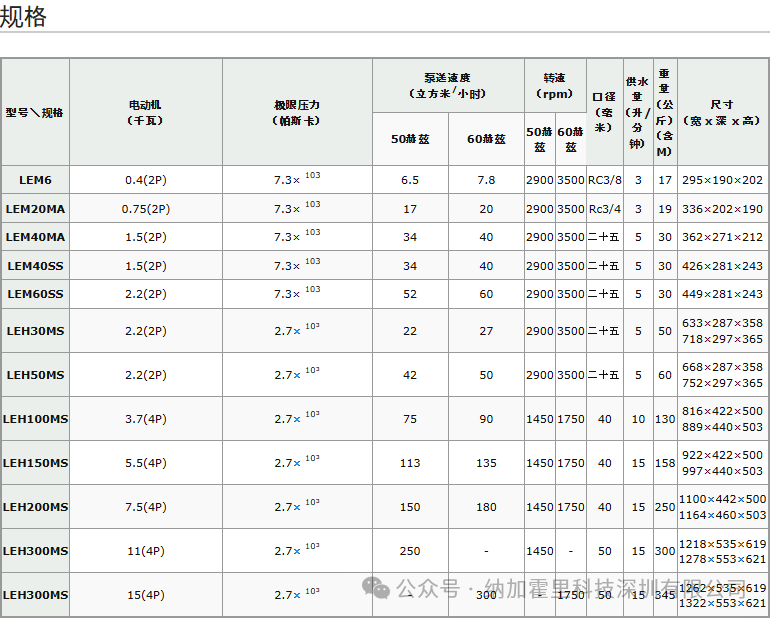This screenshot has height=619, width=771.
Task: Select the motor value 5.5(4P)
Action: click(146, 463)
